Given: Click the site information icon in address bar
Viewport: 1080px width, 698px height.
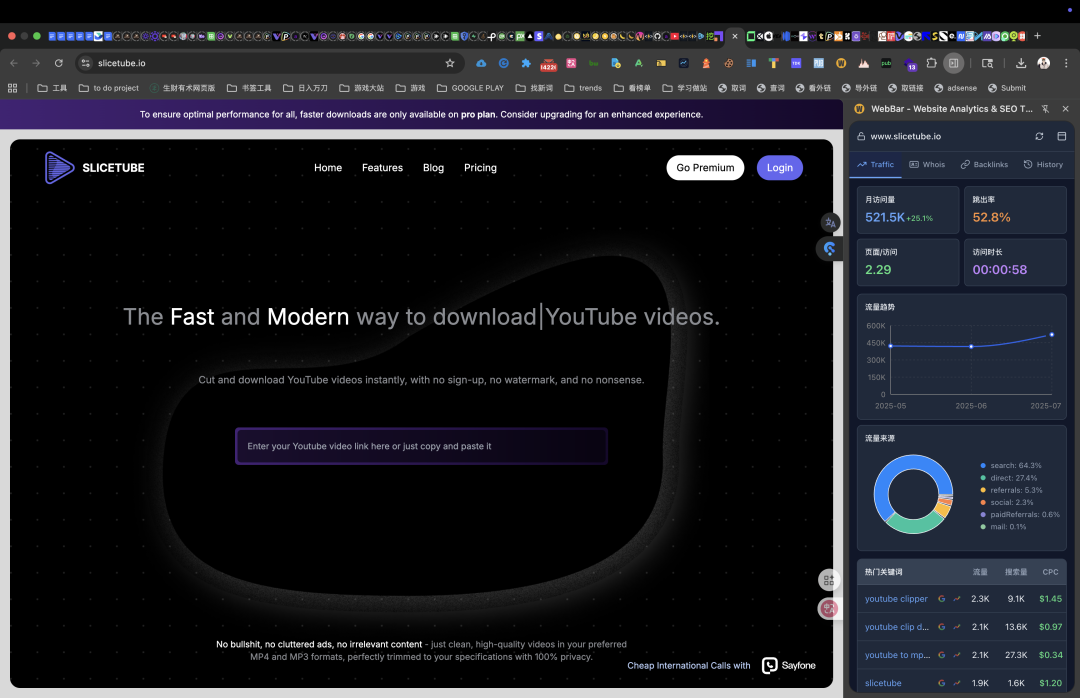Looking at the screenshot, I should coord(85,63).
